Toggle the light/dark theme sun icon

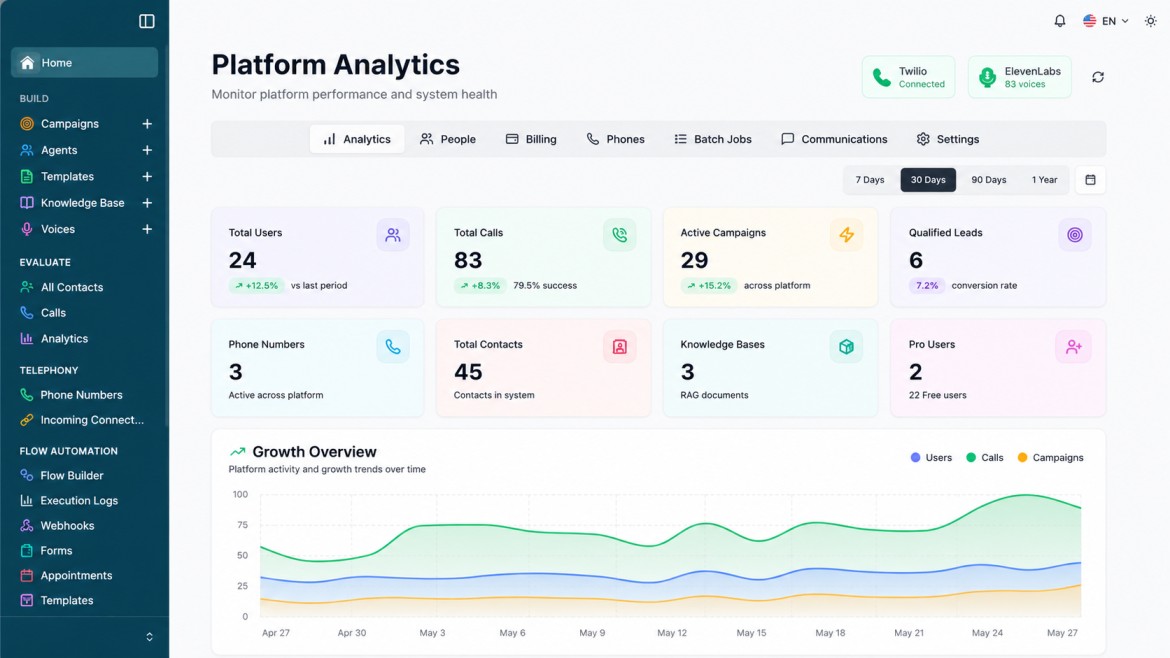point(1151,21)
